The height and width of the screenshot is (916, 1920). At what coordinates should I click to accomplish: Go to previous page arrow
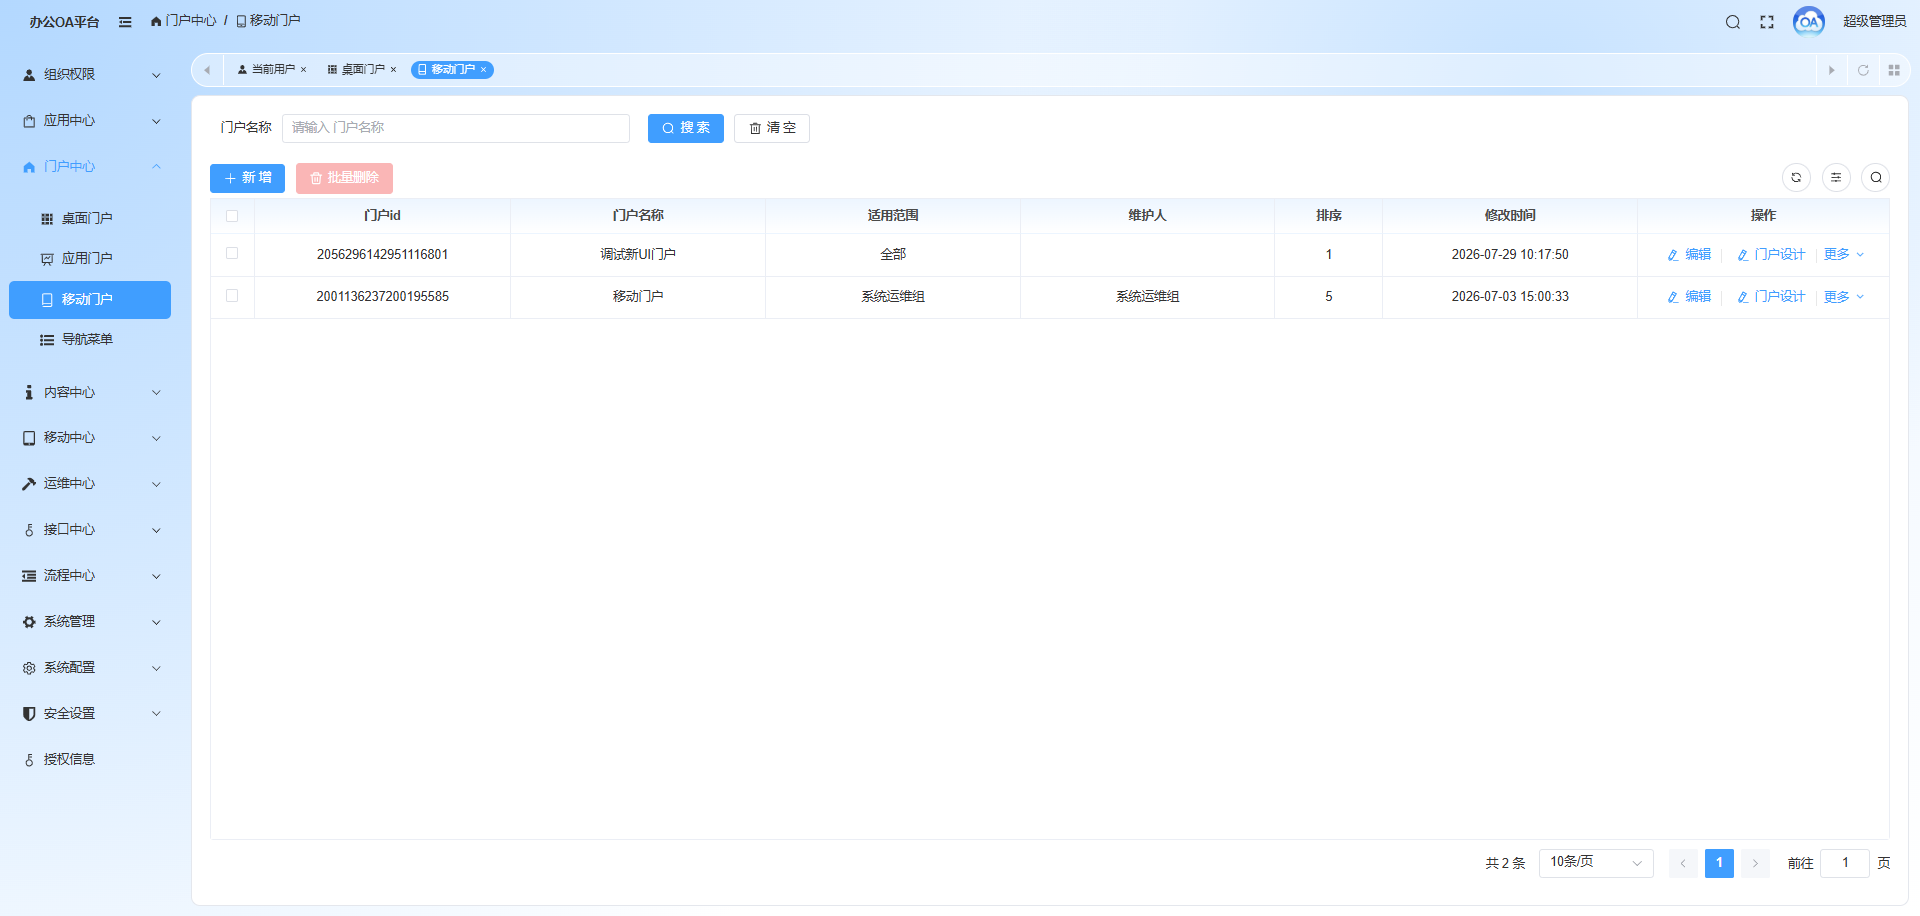click(x=1683, y=863)
